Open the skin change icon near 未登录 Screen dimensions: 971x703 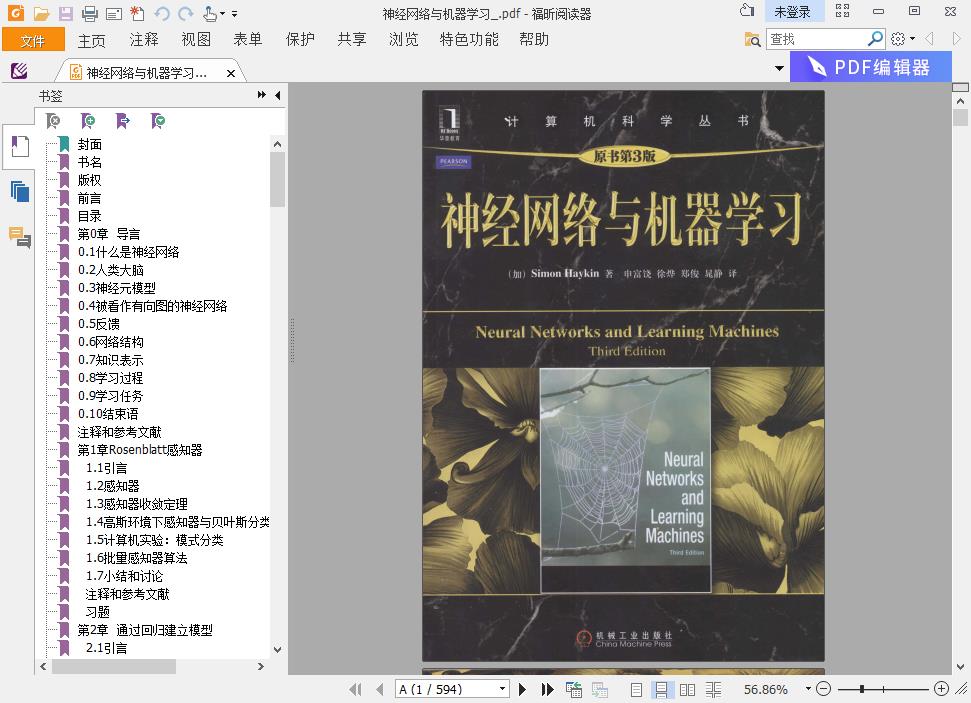pyautogui.click(x=747, y=11)
